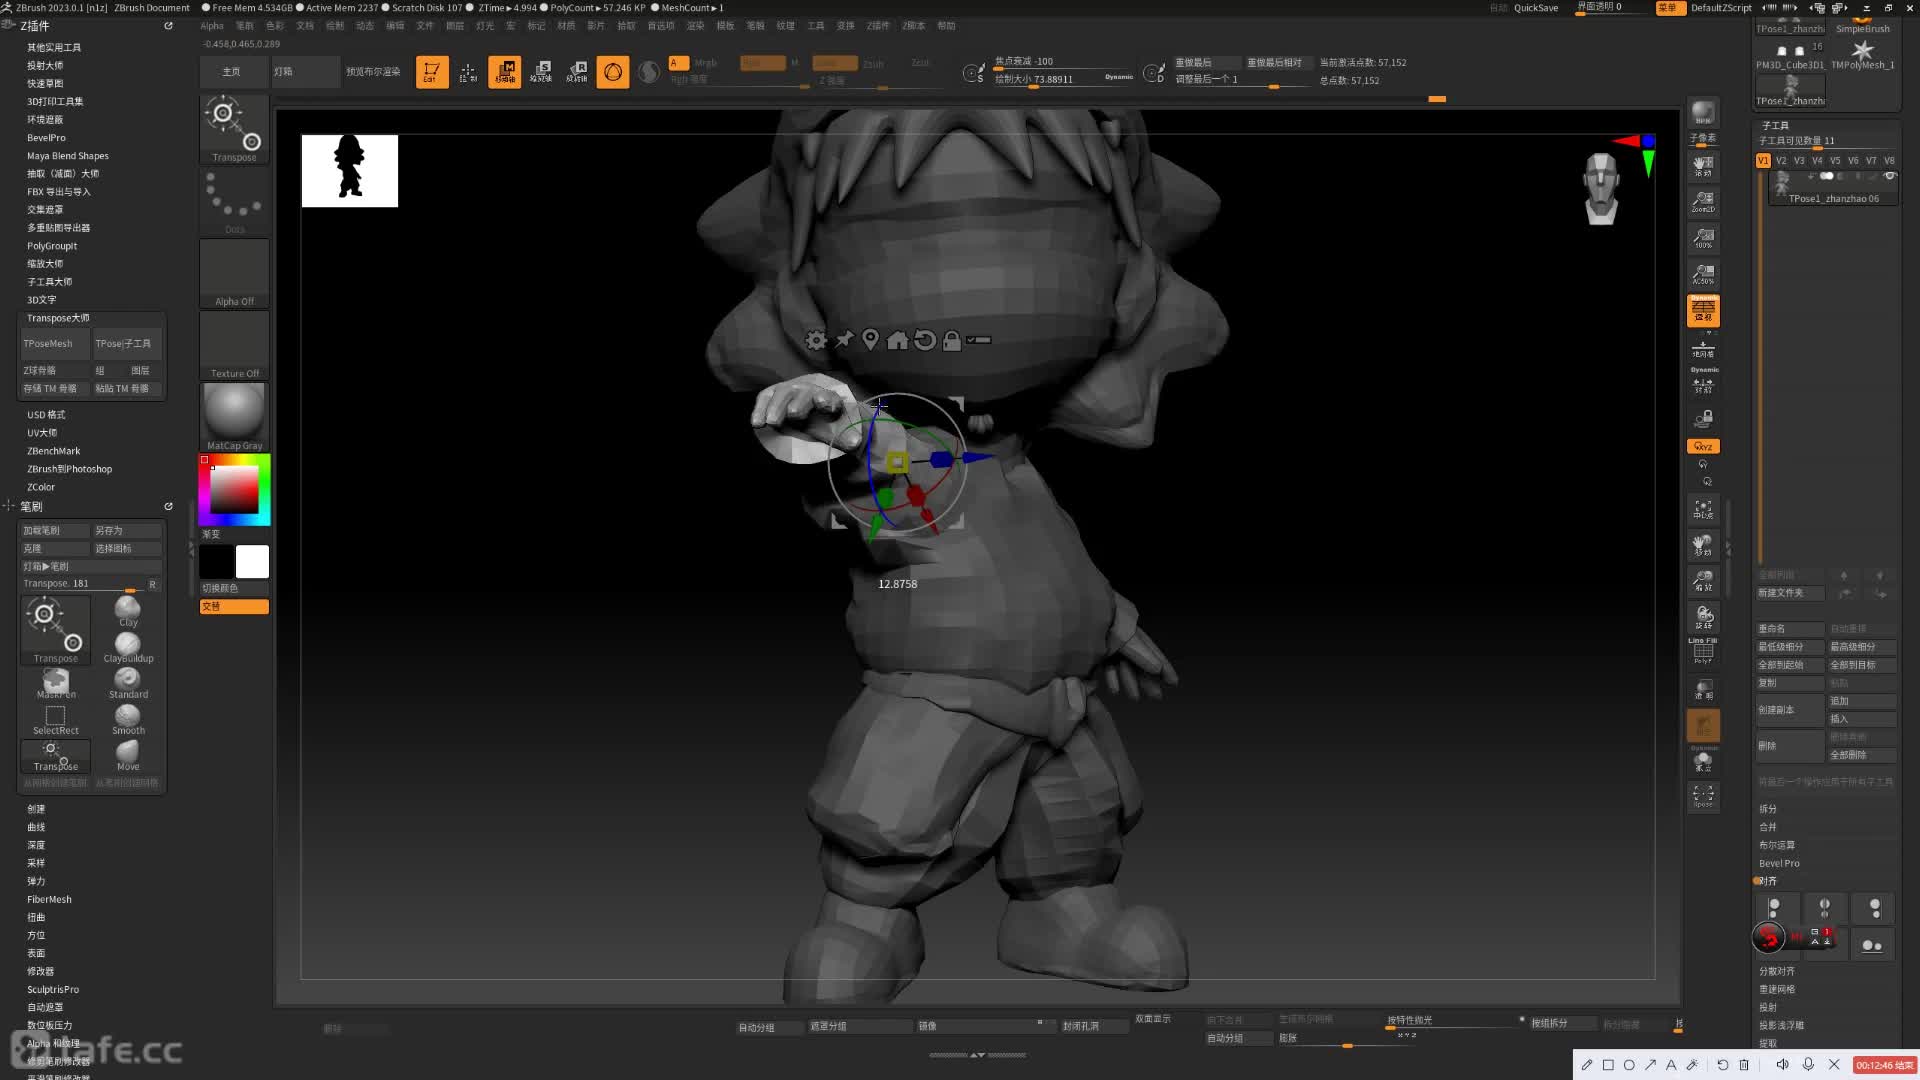Click the gizmo location marker icon

click(870, 340)
